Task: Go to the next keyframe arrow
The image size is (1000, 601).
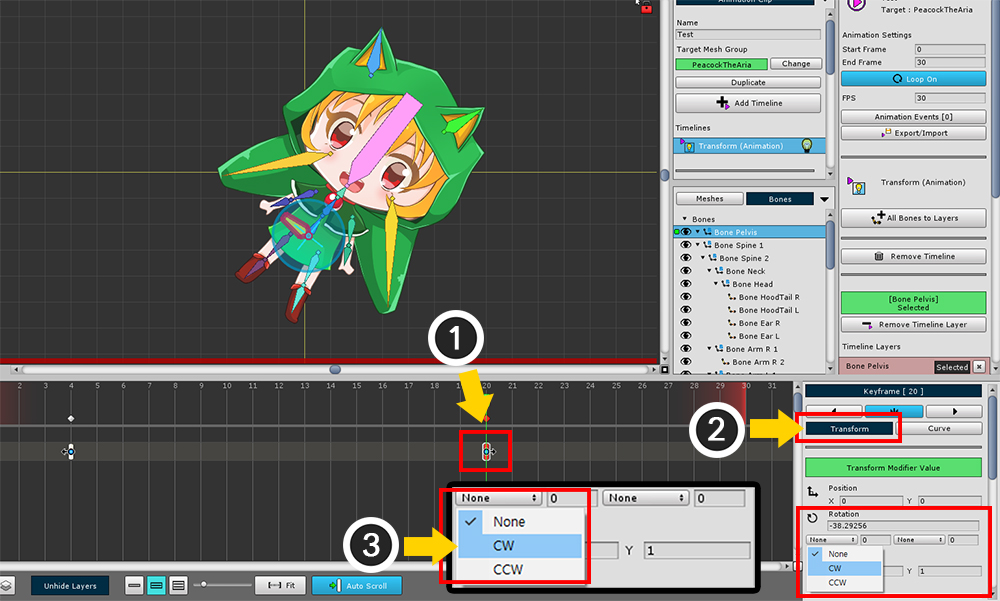Action: 954,412
